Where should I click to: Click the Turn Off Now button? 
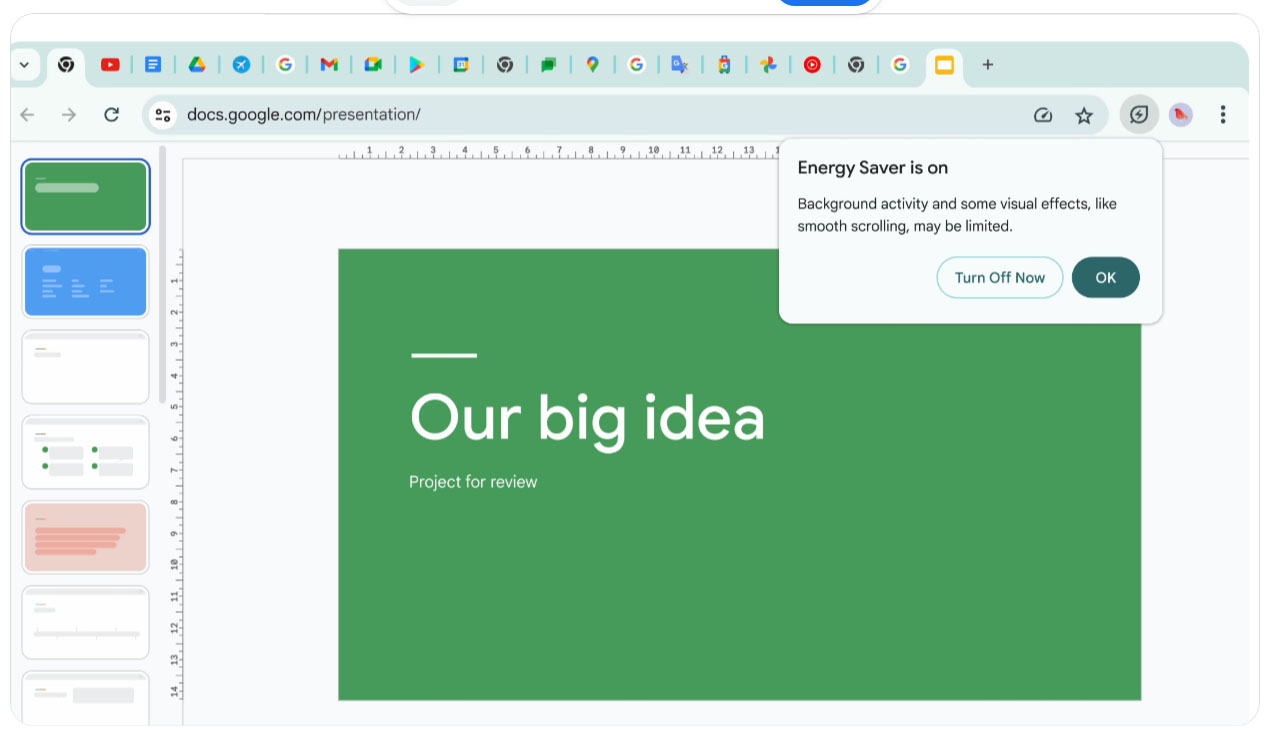tap(999, 278)
